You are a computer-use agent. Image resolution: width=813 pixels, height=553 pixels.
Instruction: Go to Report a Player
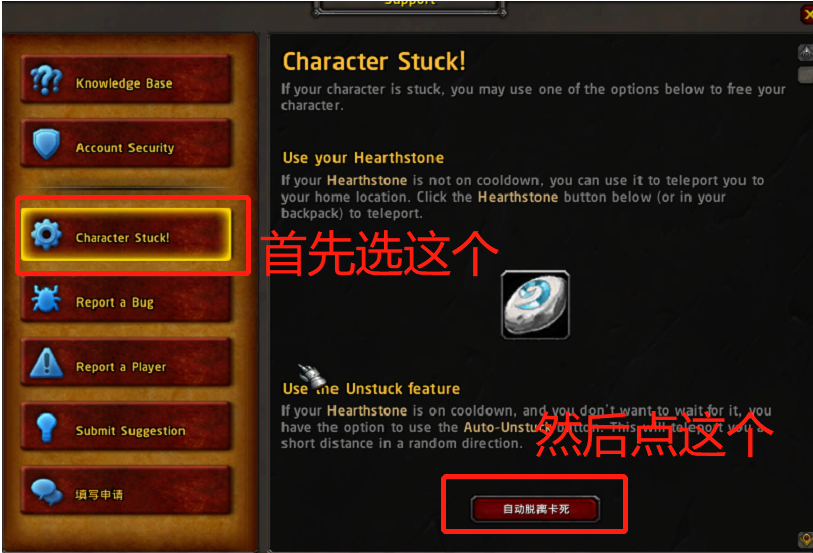pos(126,363)
